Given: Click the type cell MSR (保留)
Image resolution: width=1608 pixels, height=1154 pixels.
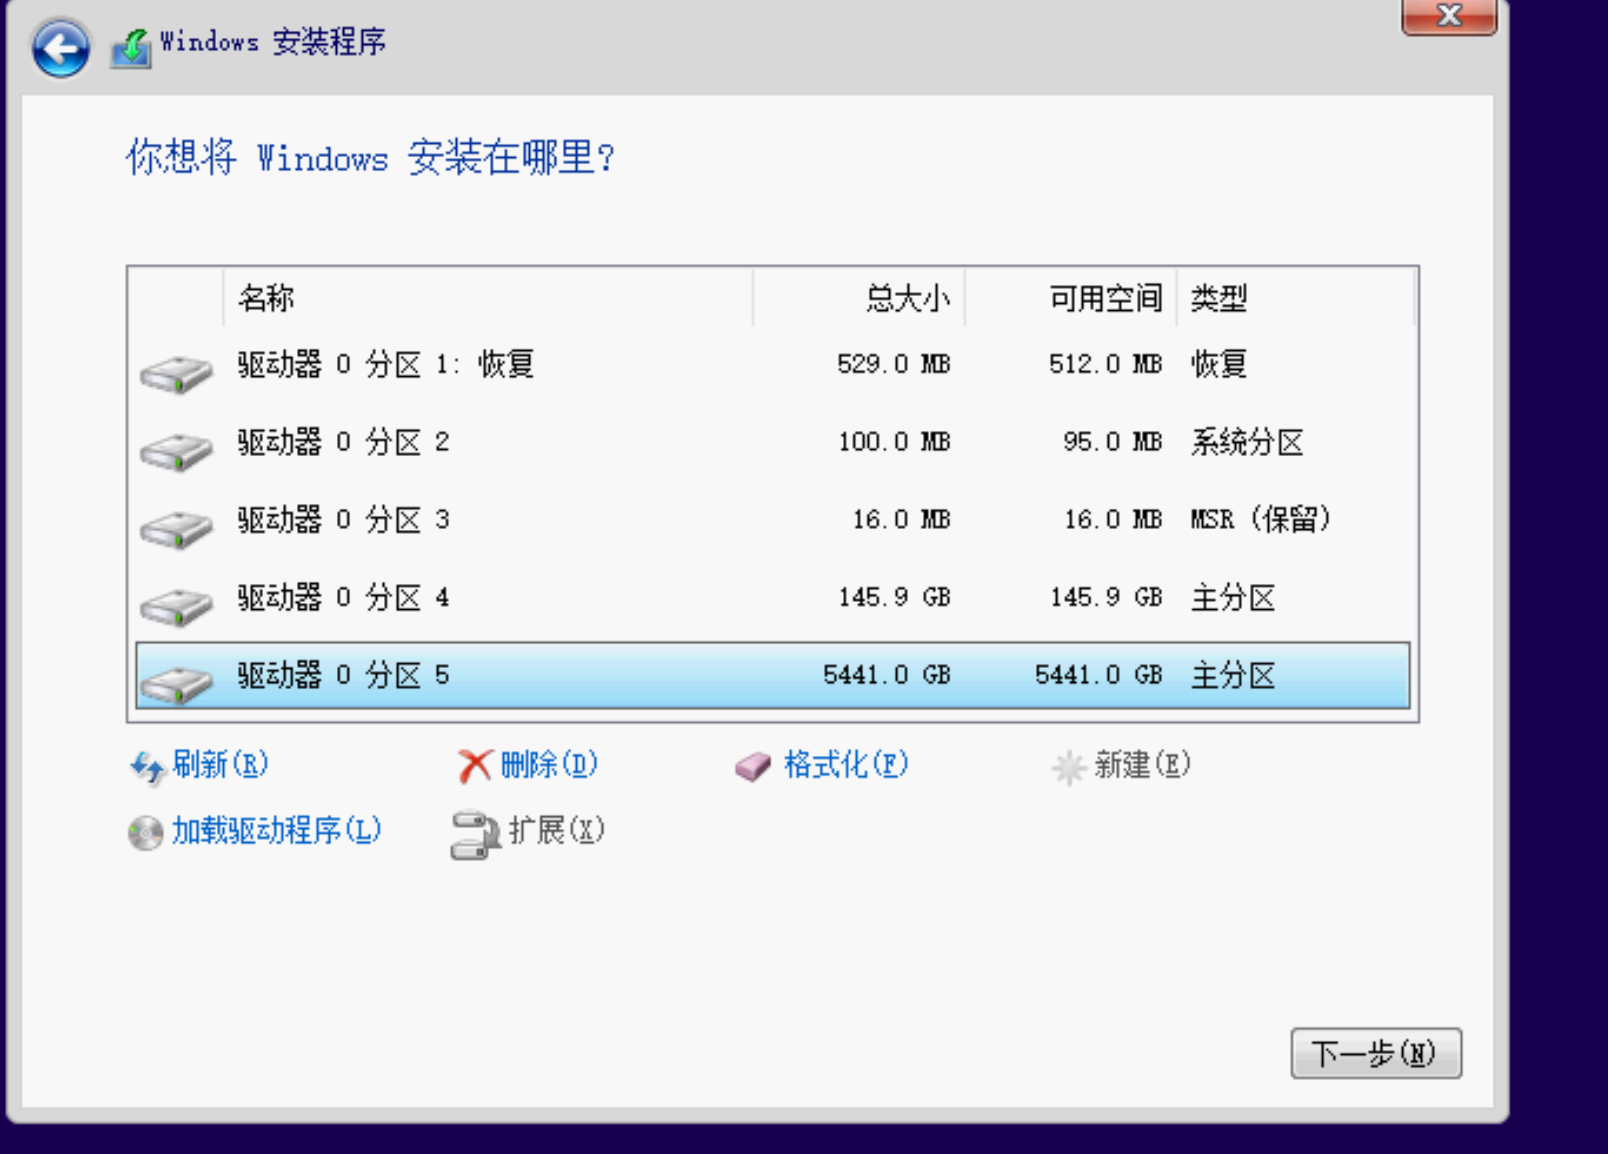Looking at the screenshot, I should tap(1261, 520).
